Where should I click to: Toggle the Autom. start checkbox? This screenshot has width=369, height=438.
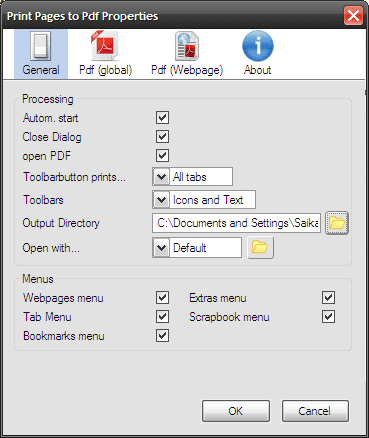(162, 118)
